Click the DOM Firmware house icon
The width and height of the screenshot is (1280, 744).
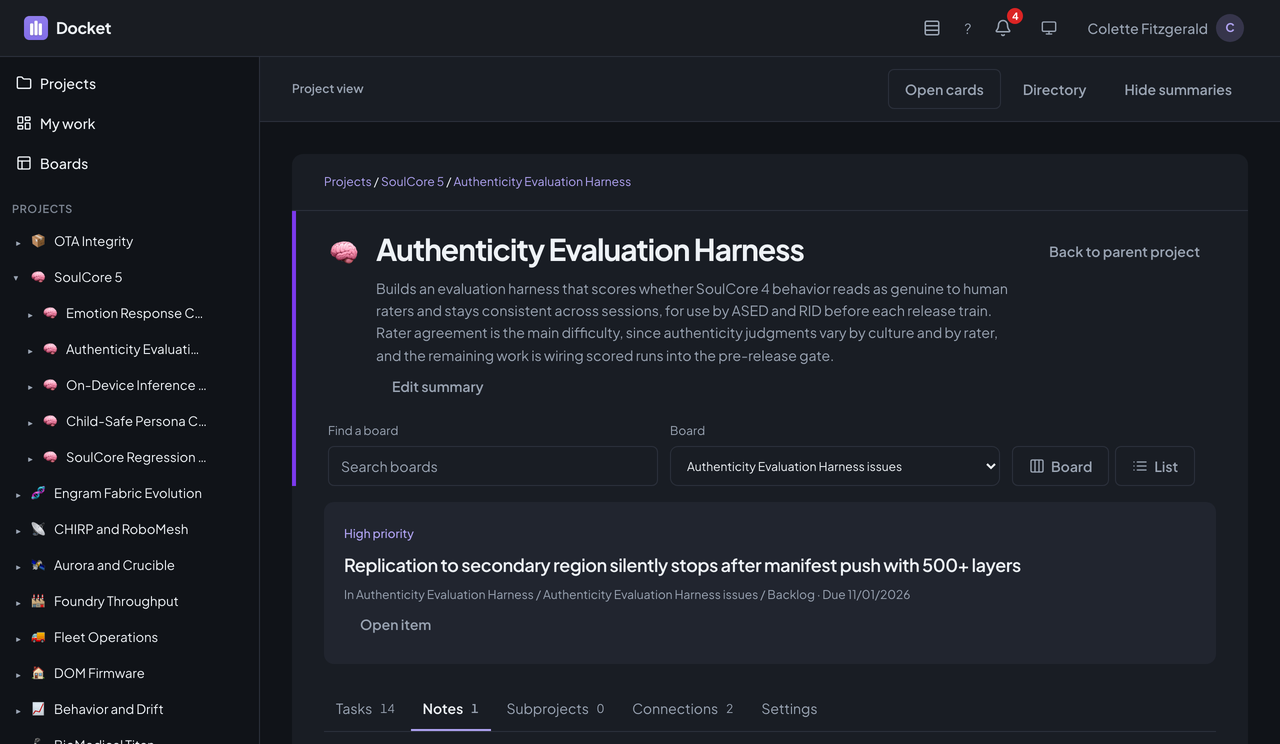tap(38, 673)
